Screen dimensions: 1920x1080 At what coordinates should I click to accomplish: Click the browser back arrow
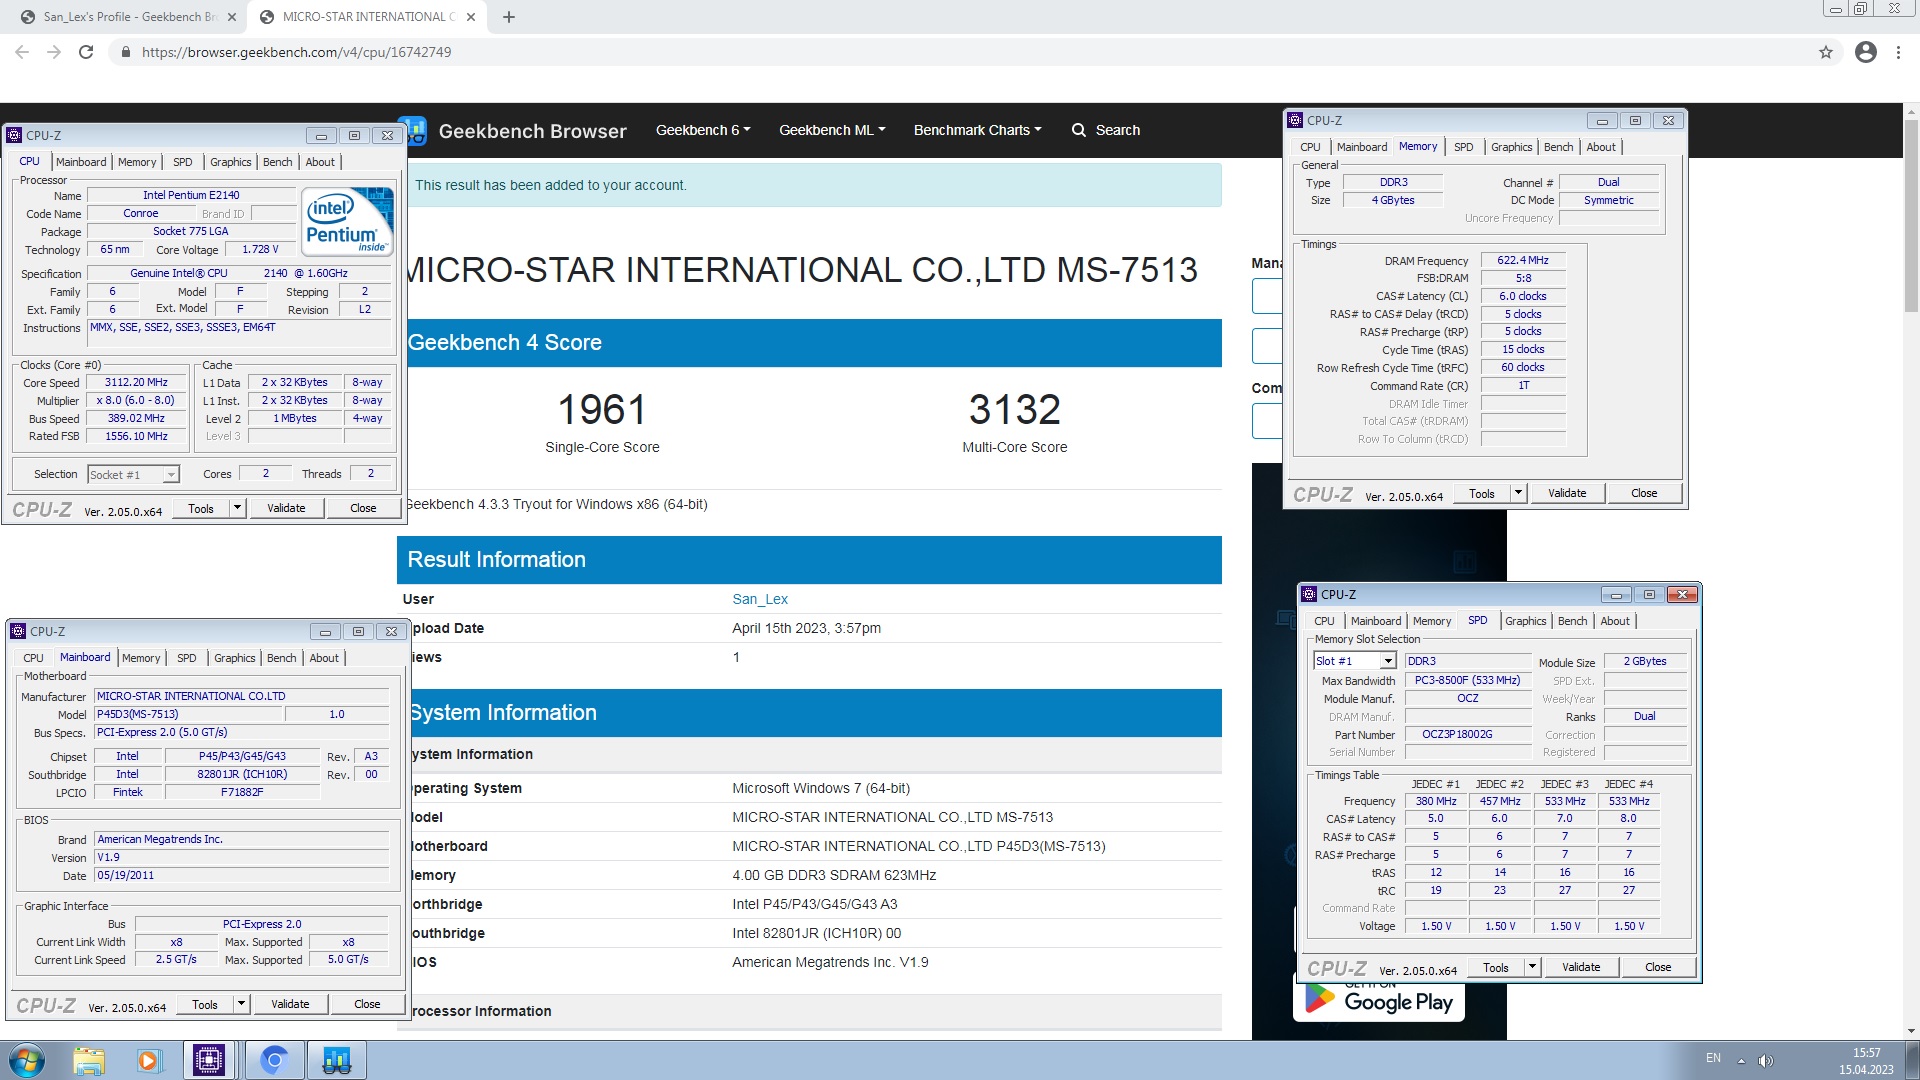(x=22, y=52)
